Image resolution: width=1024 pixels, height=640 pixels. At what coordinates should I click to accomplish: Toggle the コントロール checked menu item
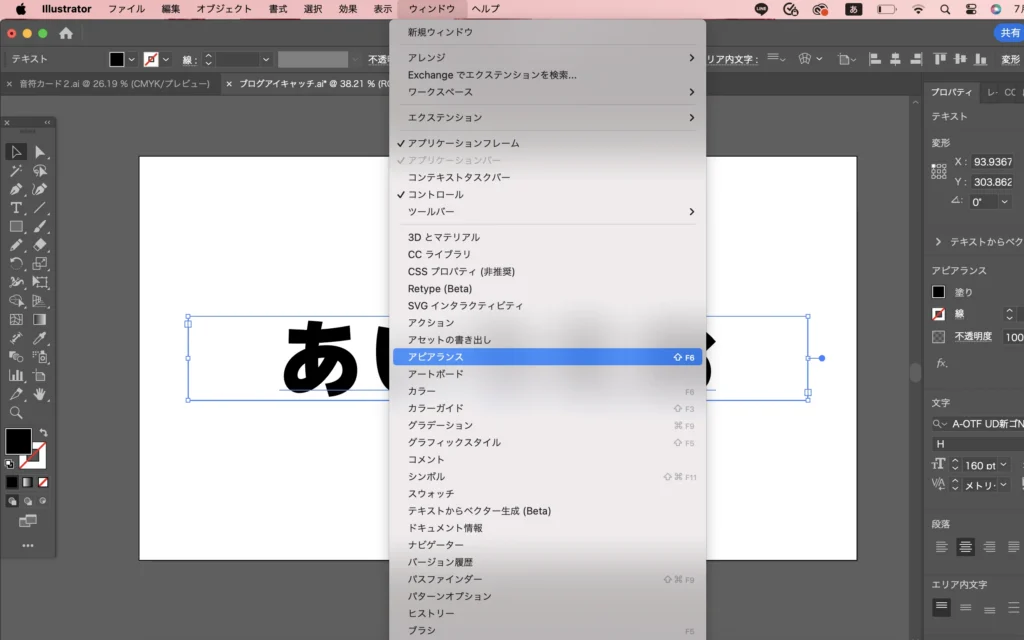click(x=435, y=194)
